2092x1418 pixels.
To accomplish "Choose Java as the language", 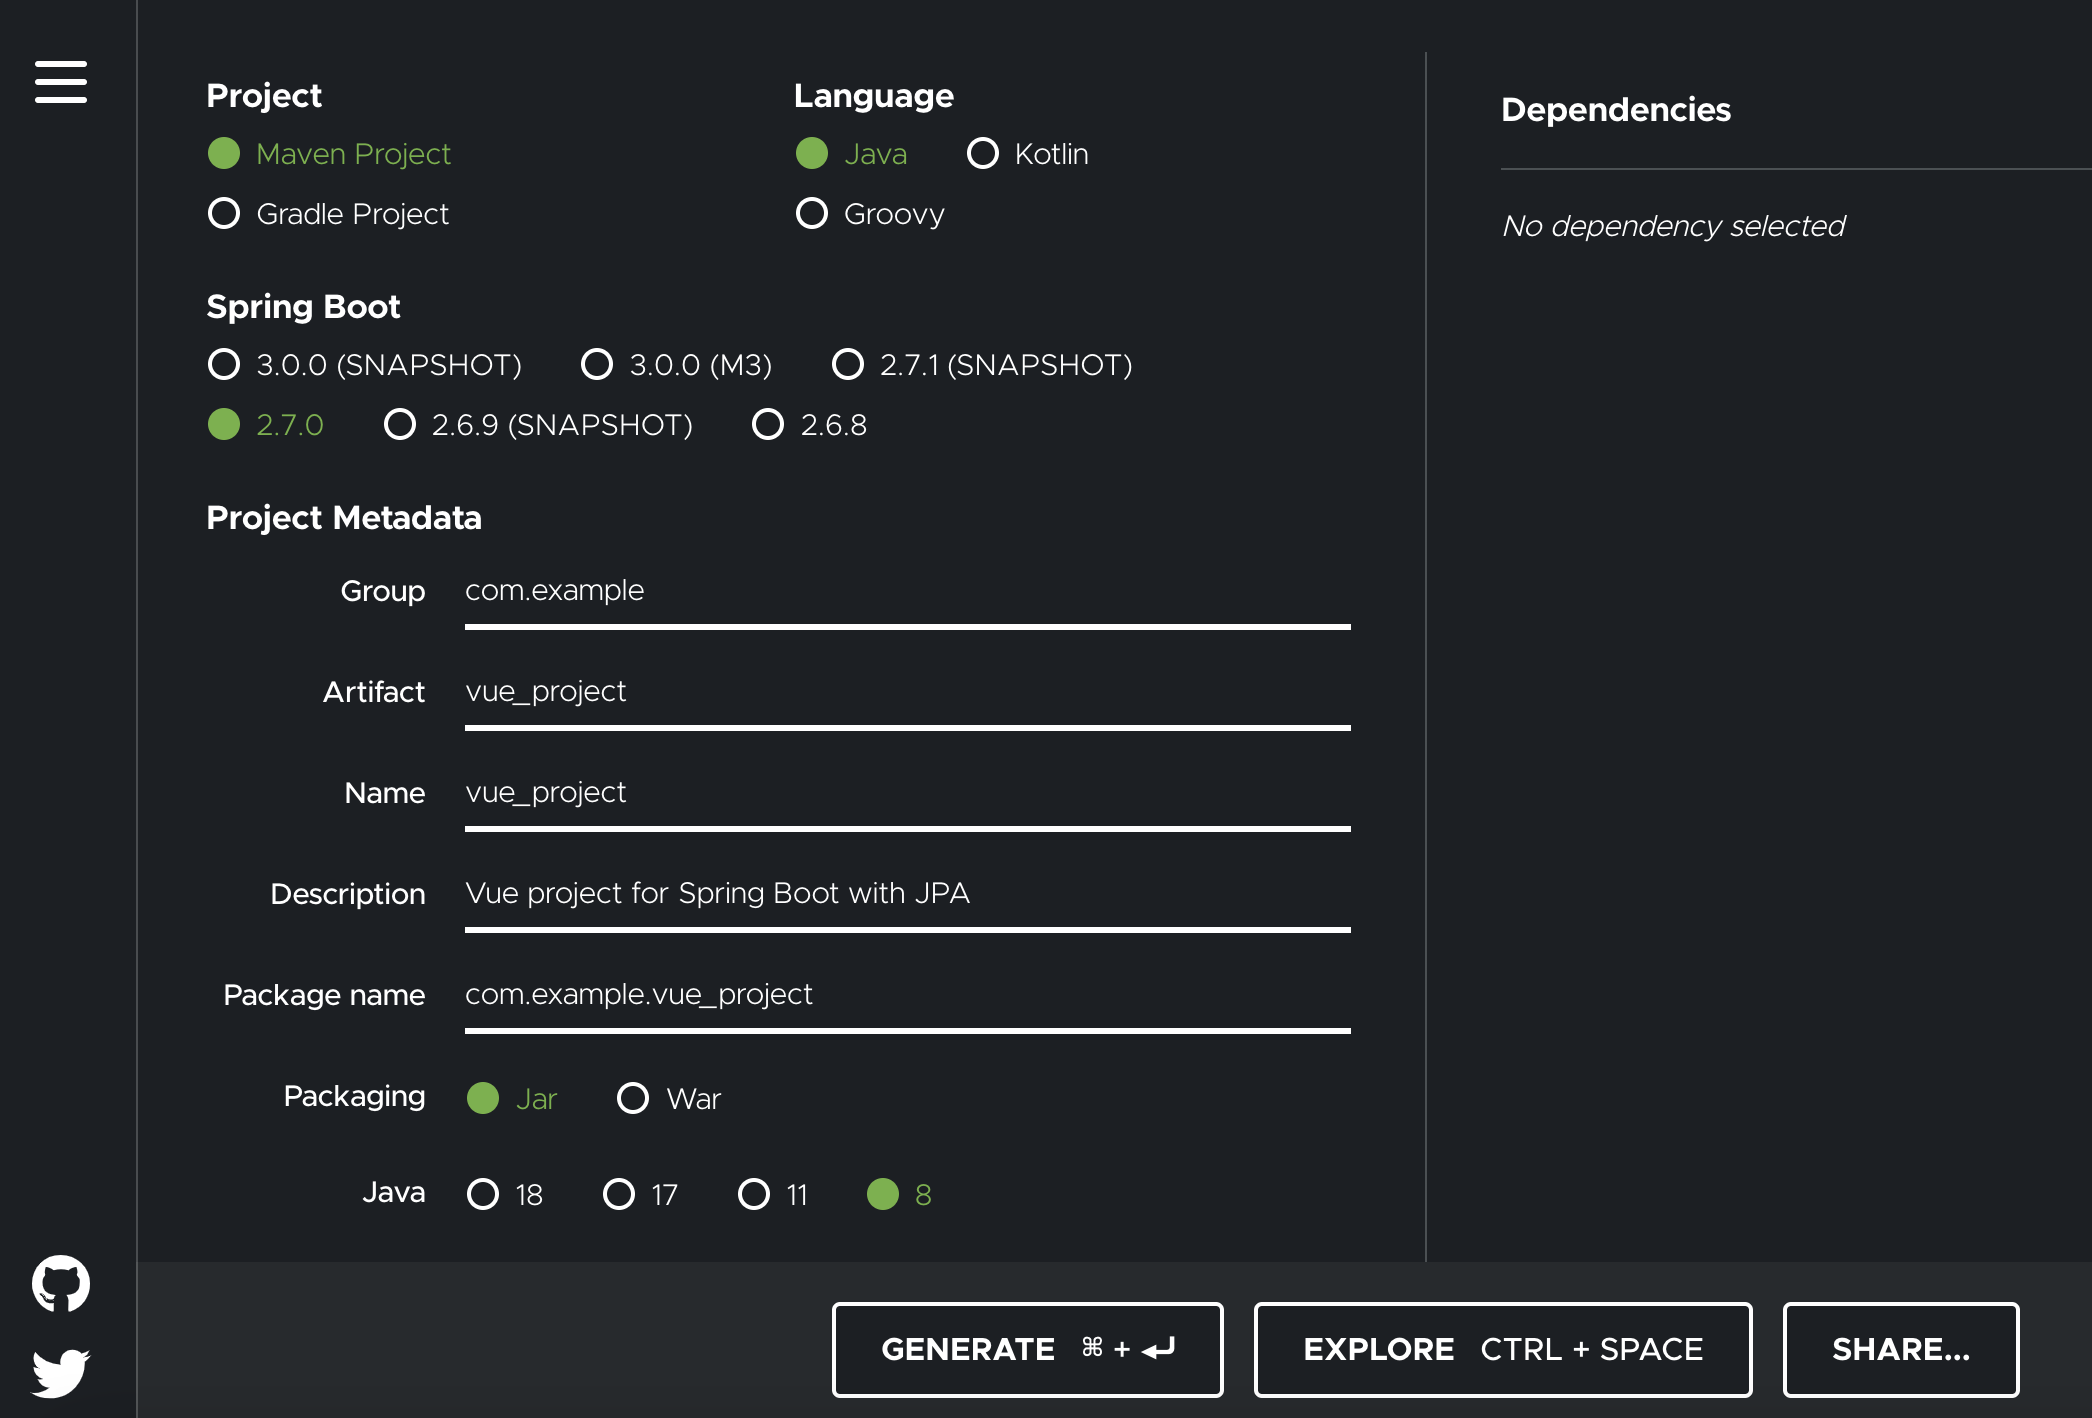I will [851, 154].
